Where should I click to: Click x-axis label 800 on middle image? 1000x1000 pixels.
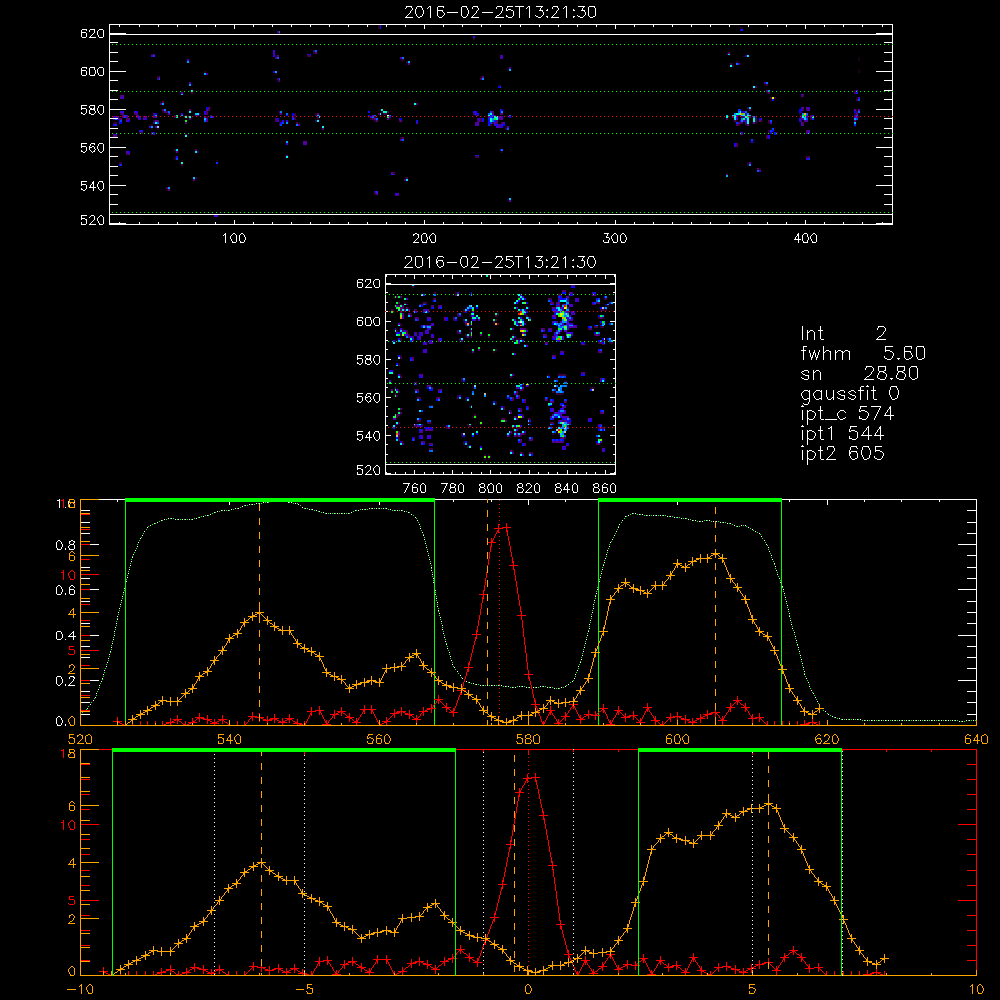(490, 489)
